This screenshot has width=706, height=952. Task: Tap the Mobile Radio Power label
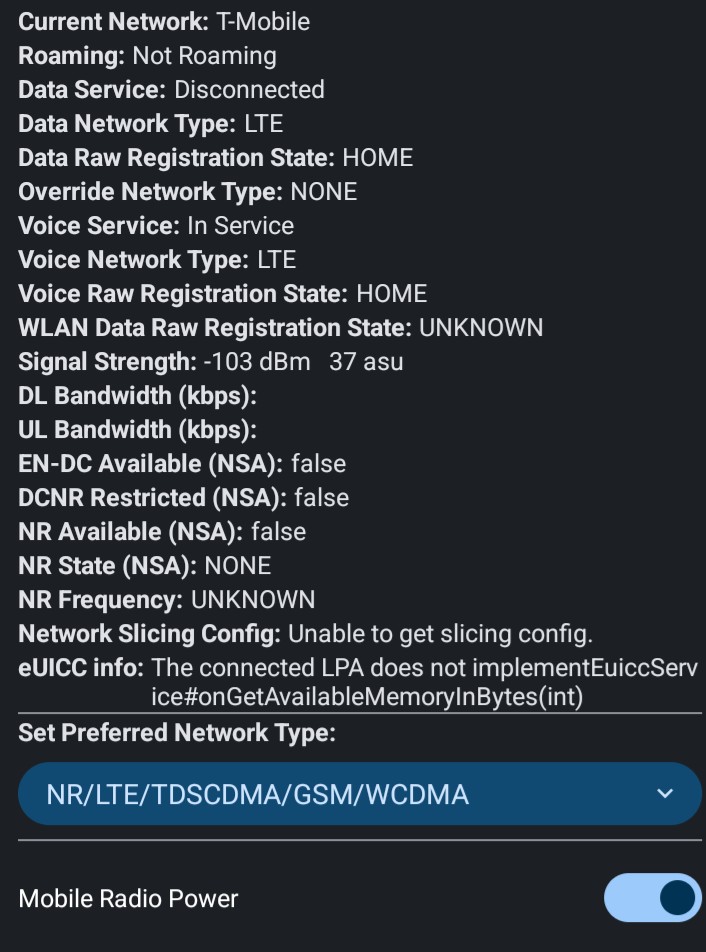[129, 898]
